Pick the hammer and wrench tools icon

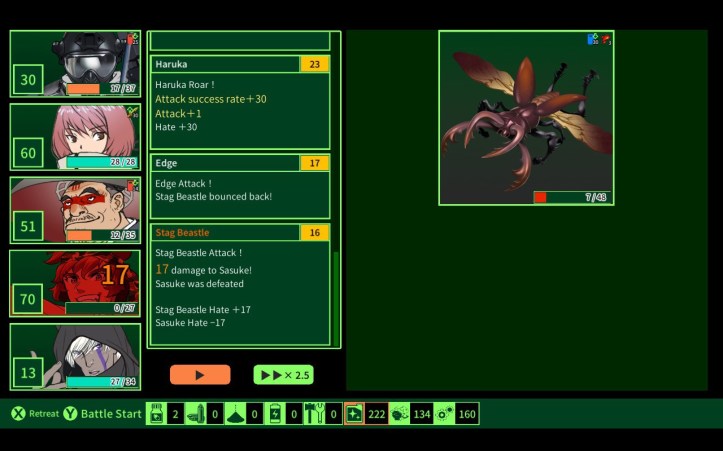(x=314, y=414)
